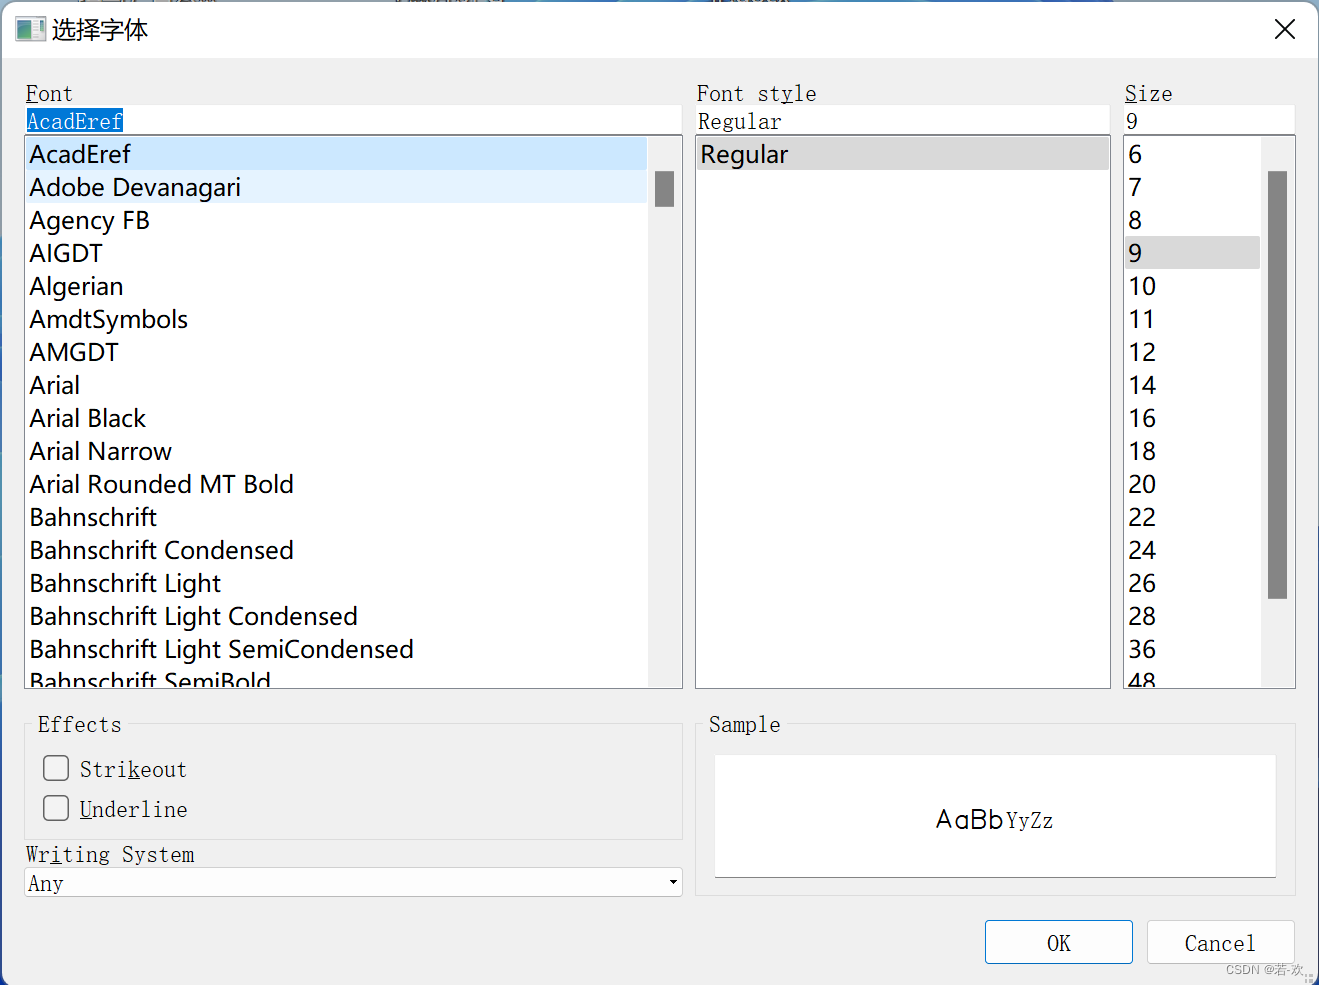Click the Font style input field
Image resolution: width=1319 pixels, height=985 pixels.
pos(903,121)
